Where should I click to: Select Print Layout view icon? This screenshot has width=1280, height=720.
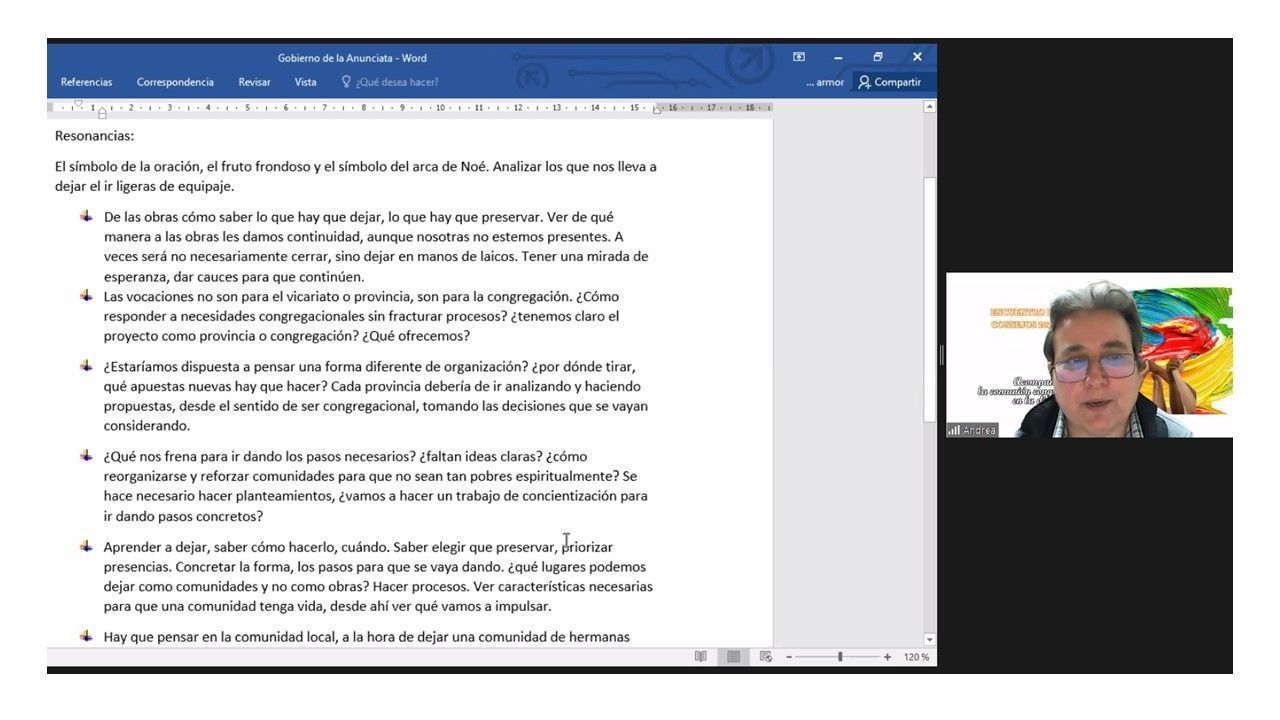733,657
